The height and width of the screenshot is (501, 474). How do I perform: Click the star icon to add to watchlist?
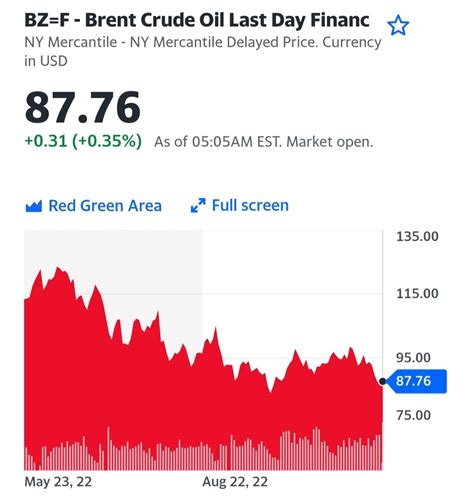(x=398, y=26)
